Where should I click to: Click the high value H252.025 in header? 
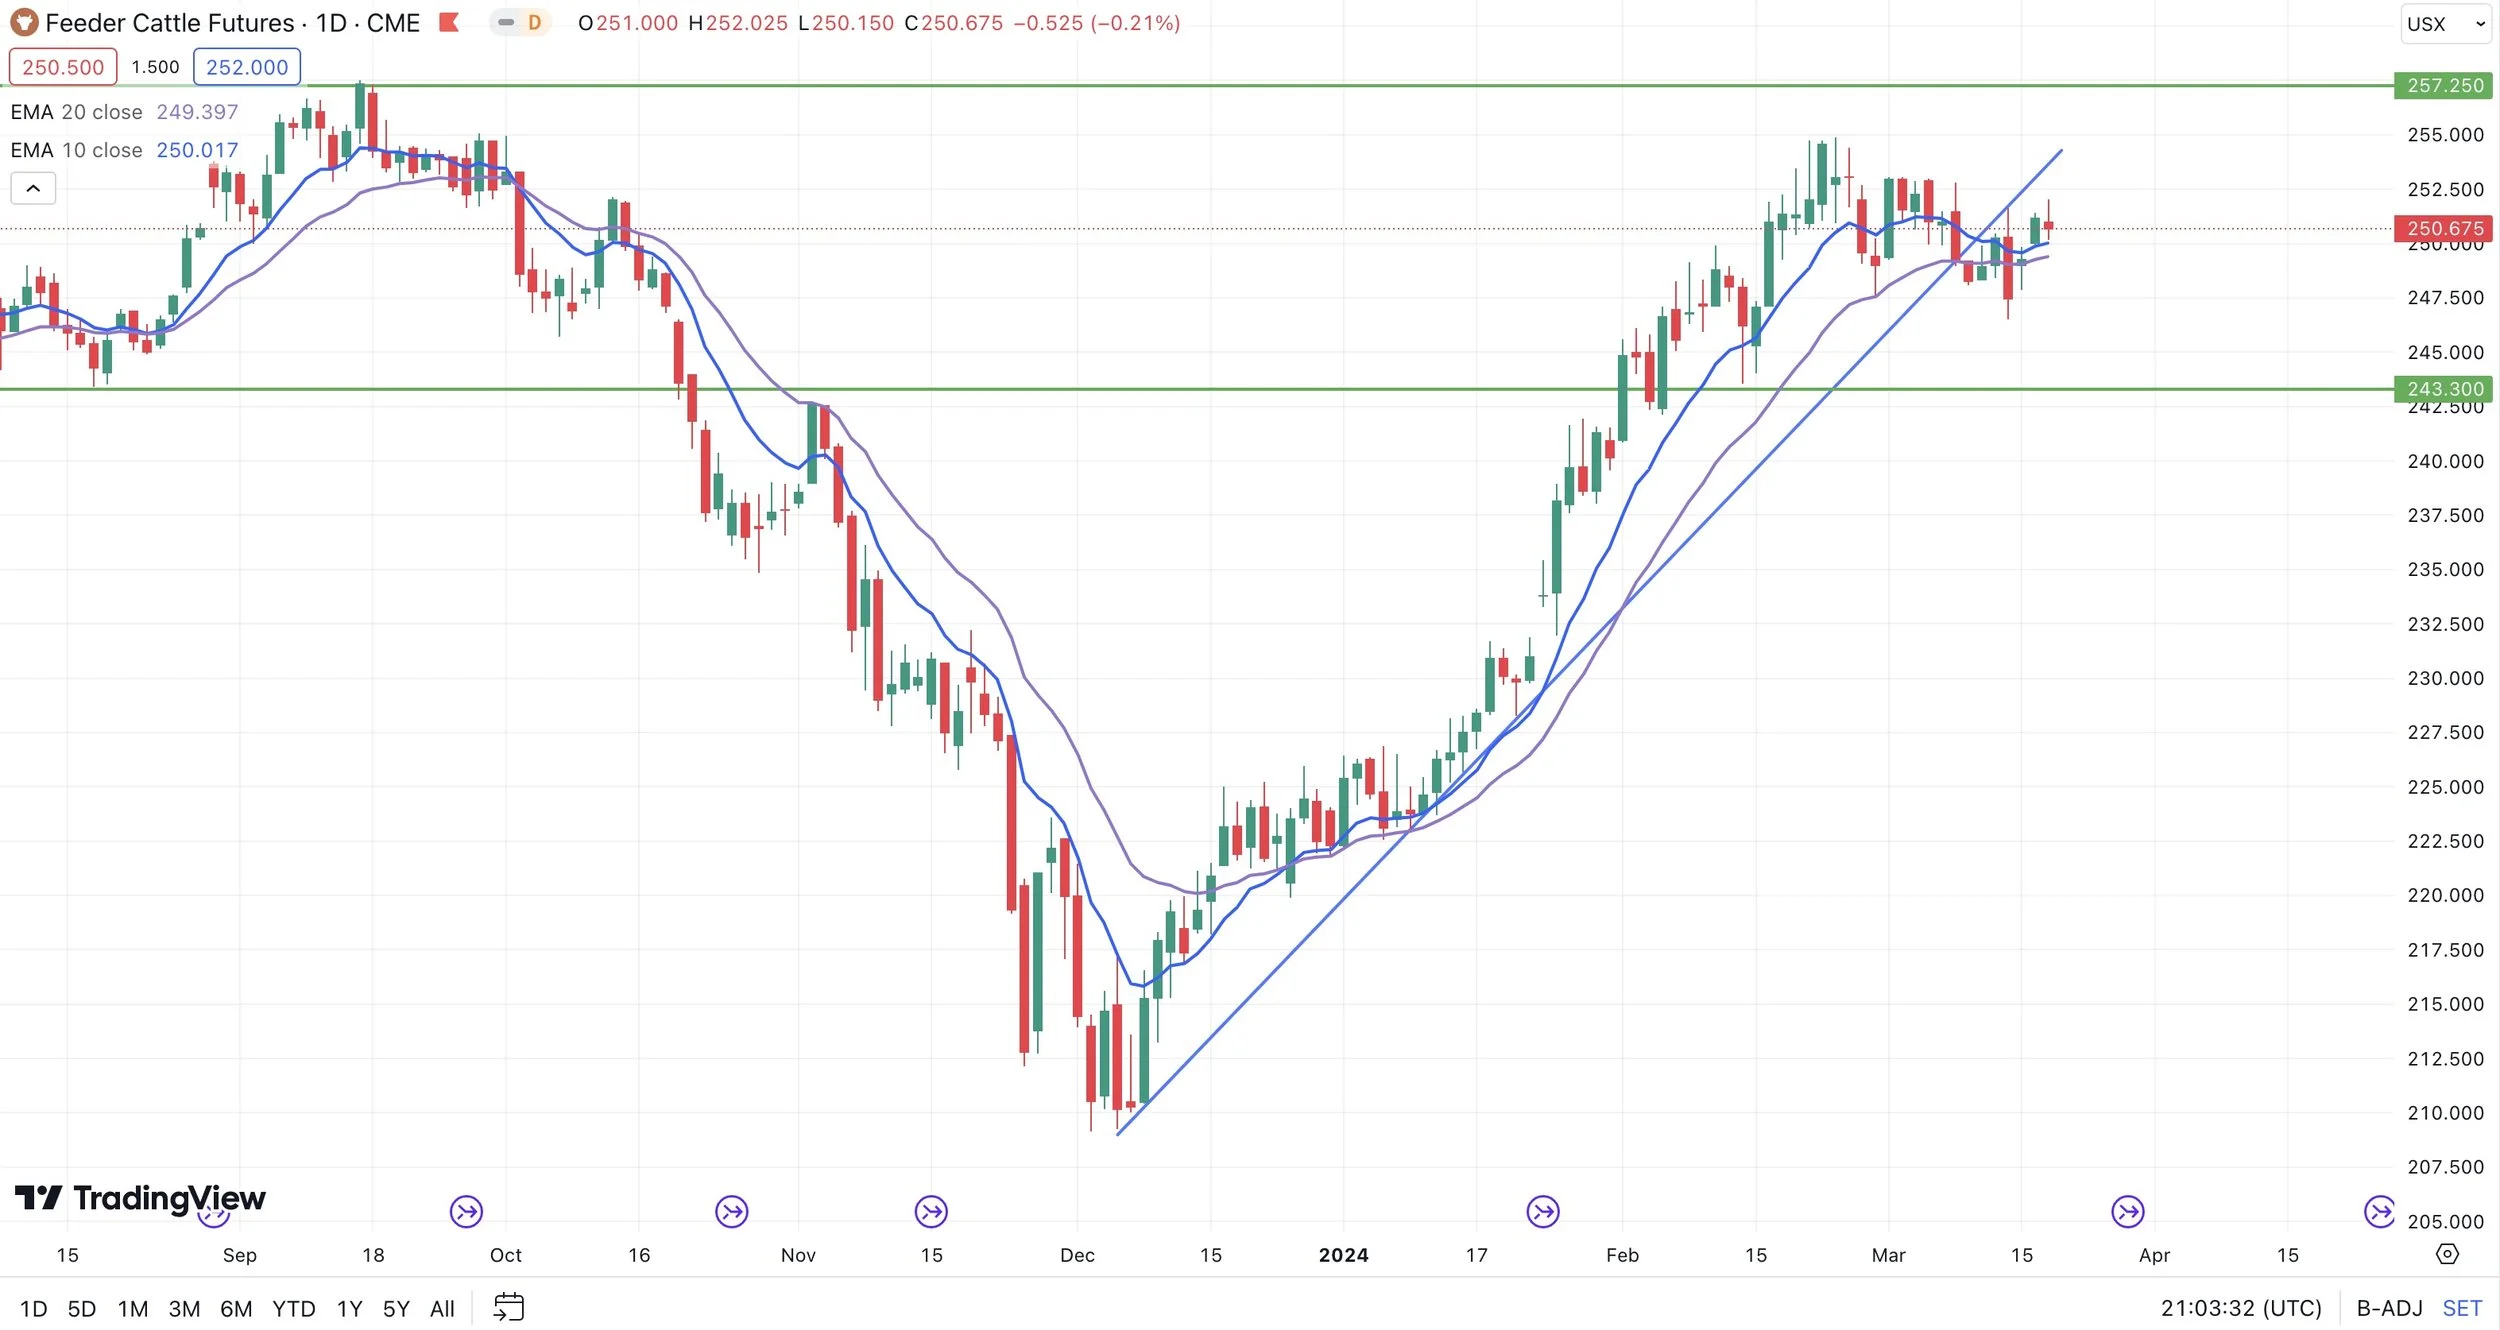click(738, 23)
